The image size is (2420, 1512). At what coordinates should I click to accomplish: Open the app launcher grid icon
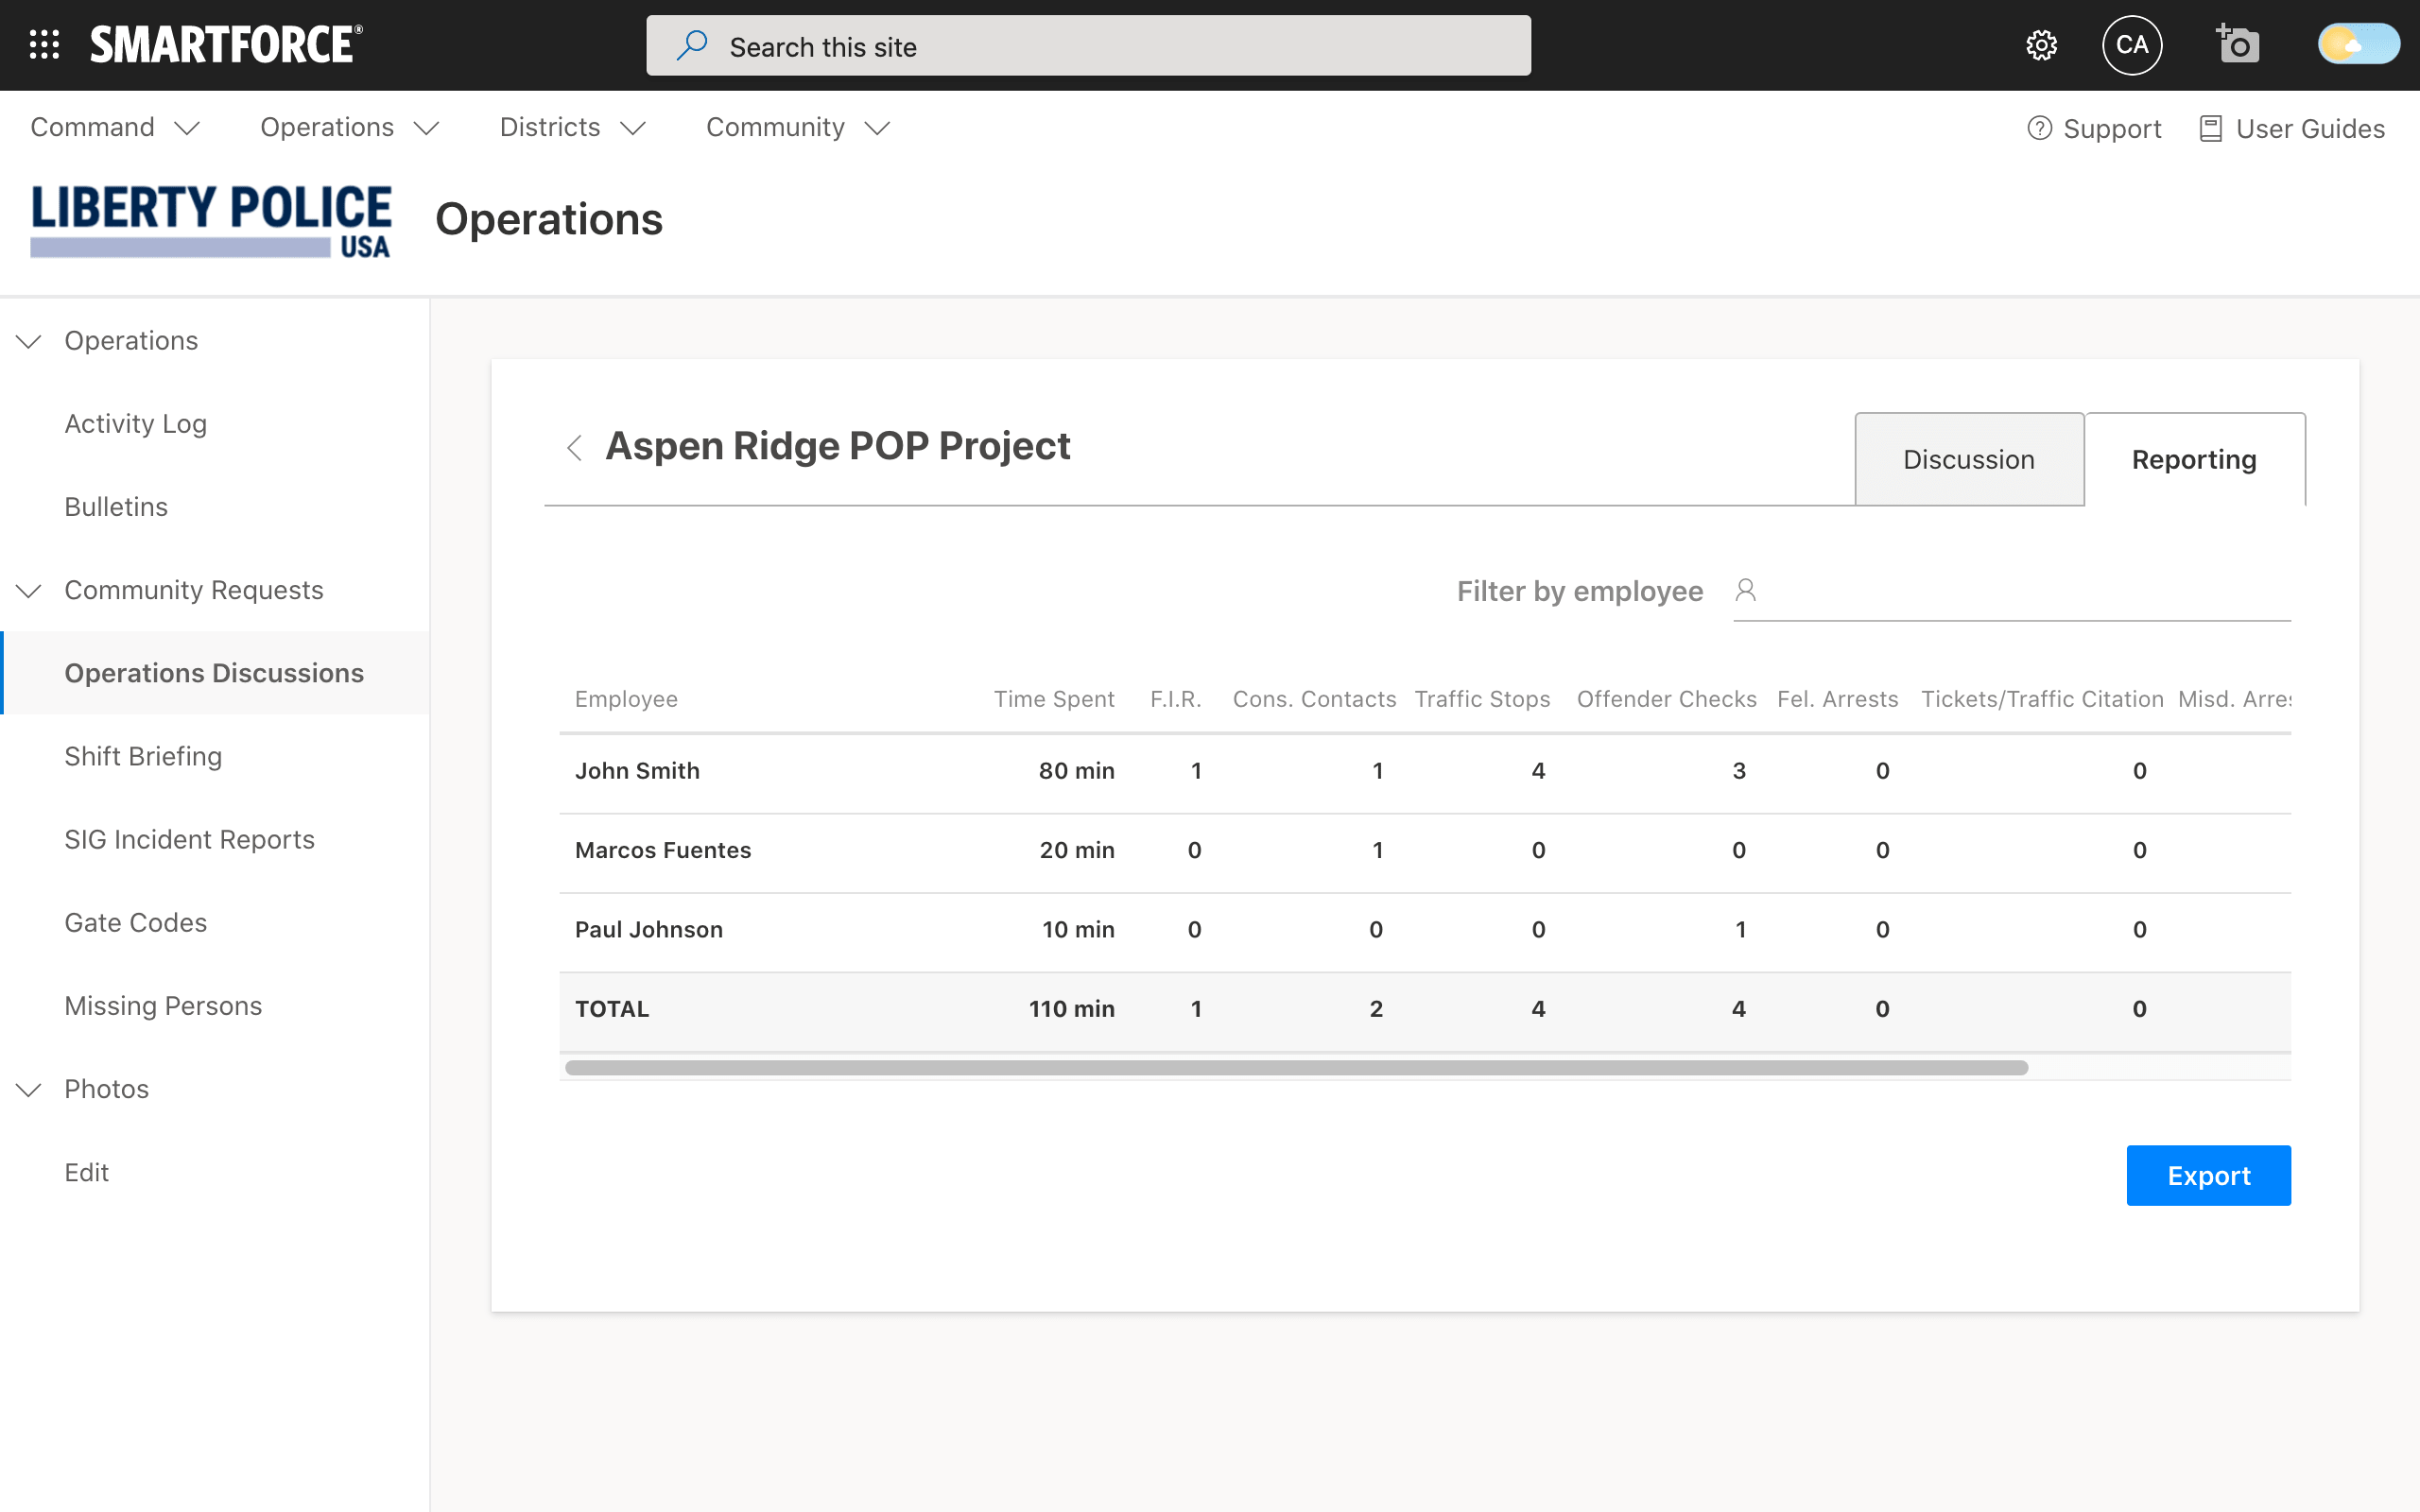[44, 45]
